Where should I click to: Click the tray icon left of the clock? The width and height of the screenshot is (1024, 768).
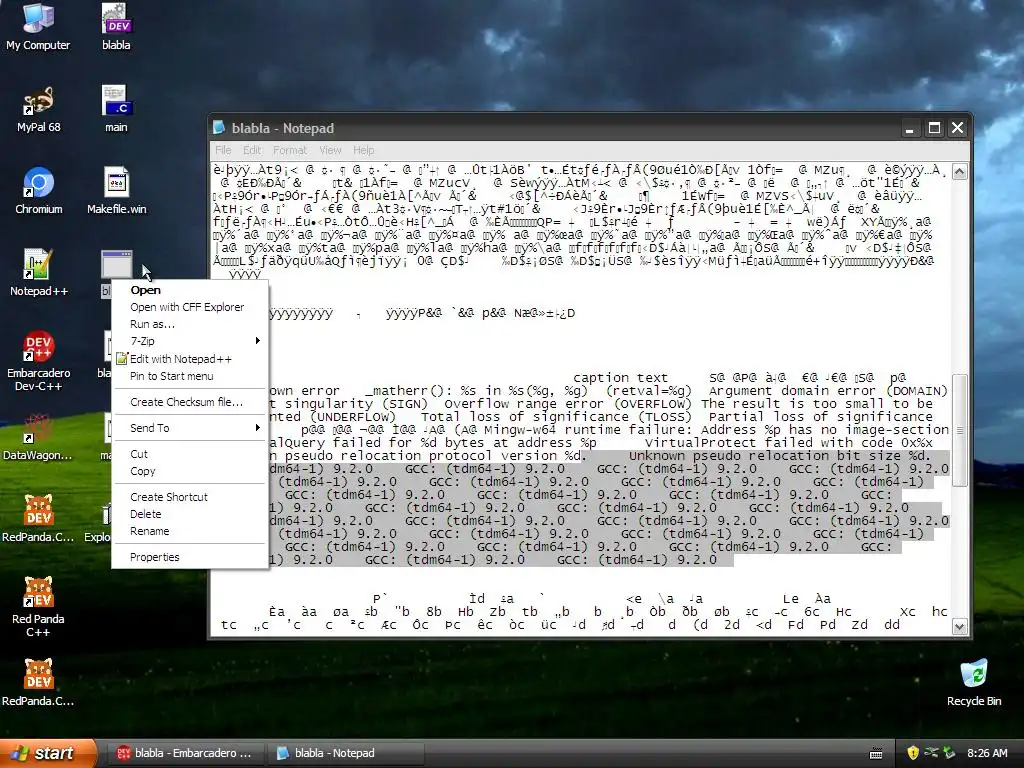(x=949, y=753)
